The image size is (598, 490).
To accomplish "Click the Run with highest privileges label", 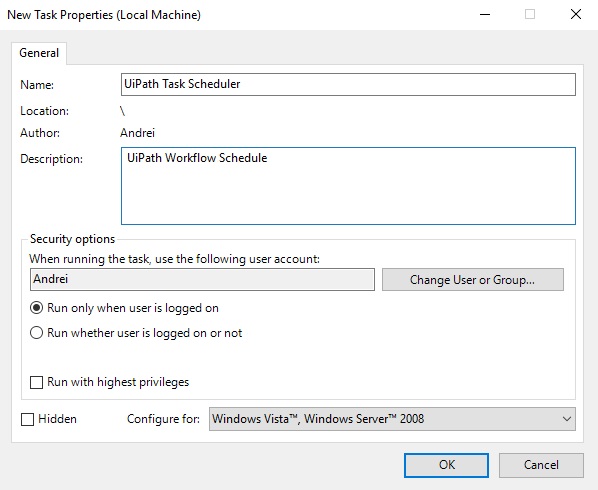I will (x=118, y=382).
